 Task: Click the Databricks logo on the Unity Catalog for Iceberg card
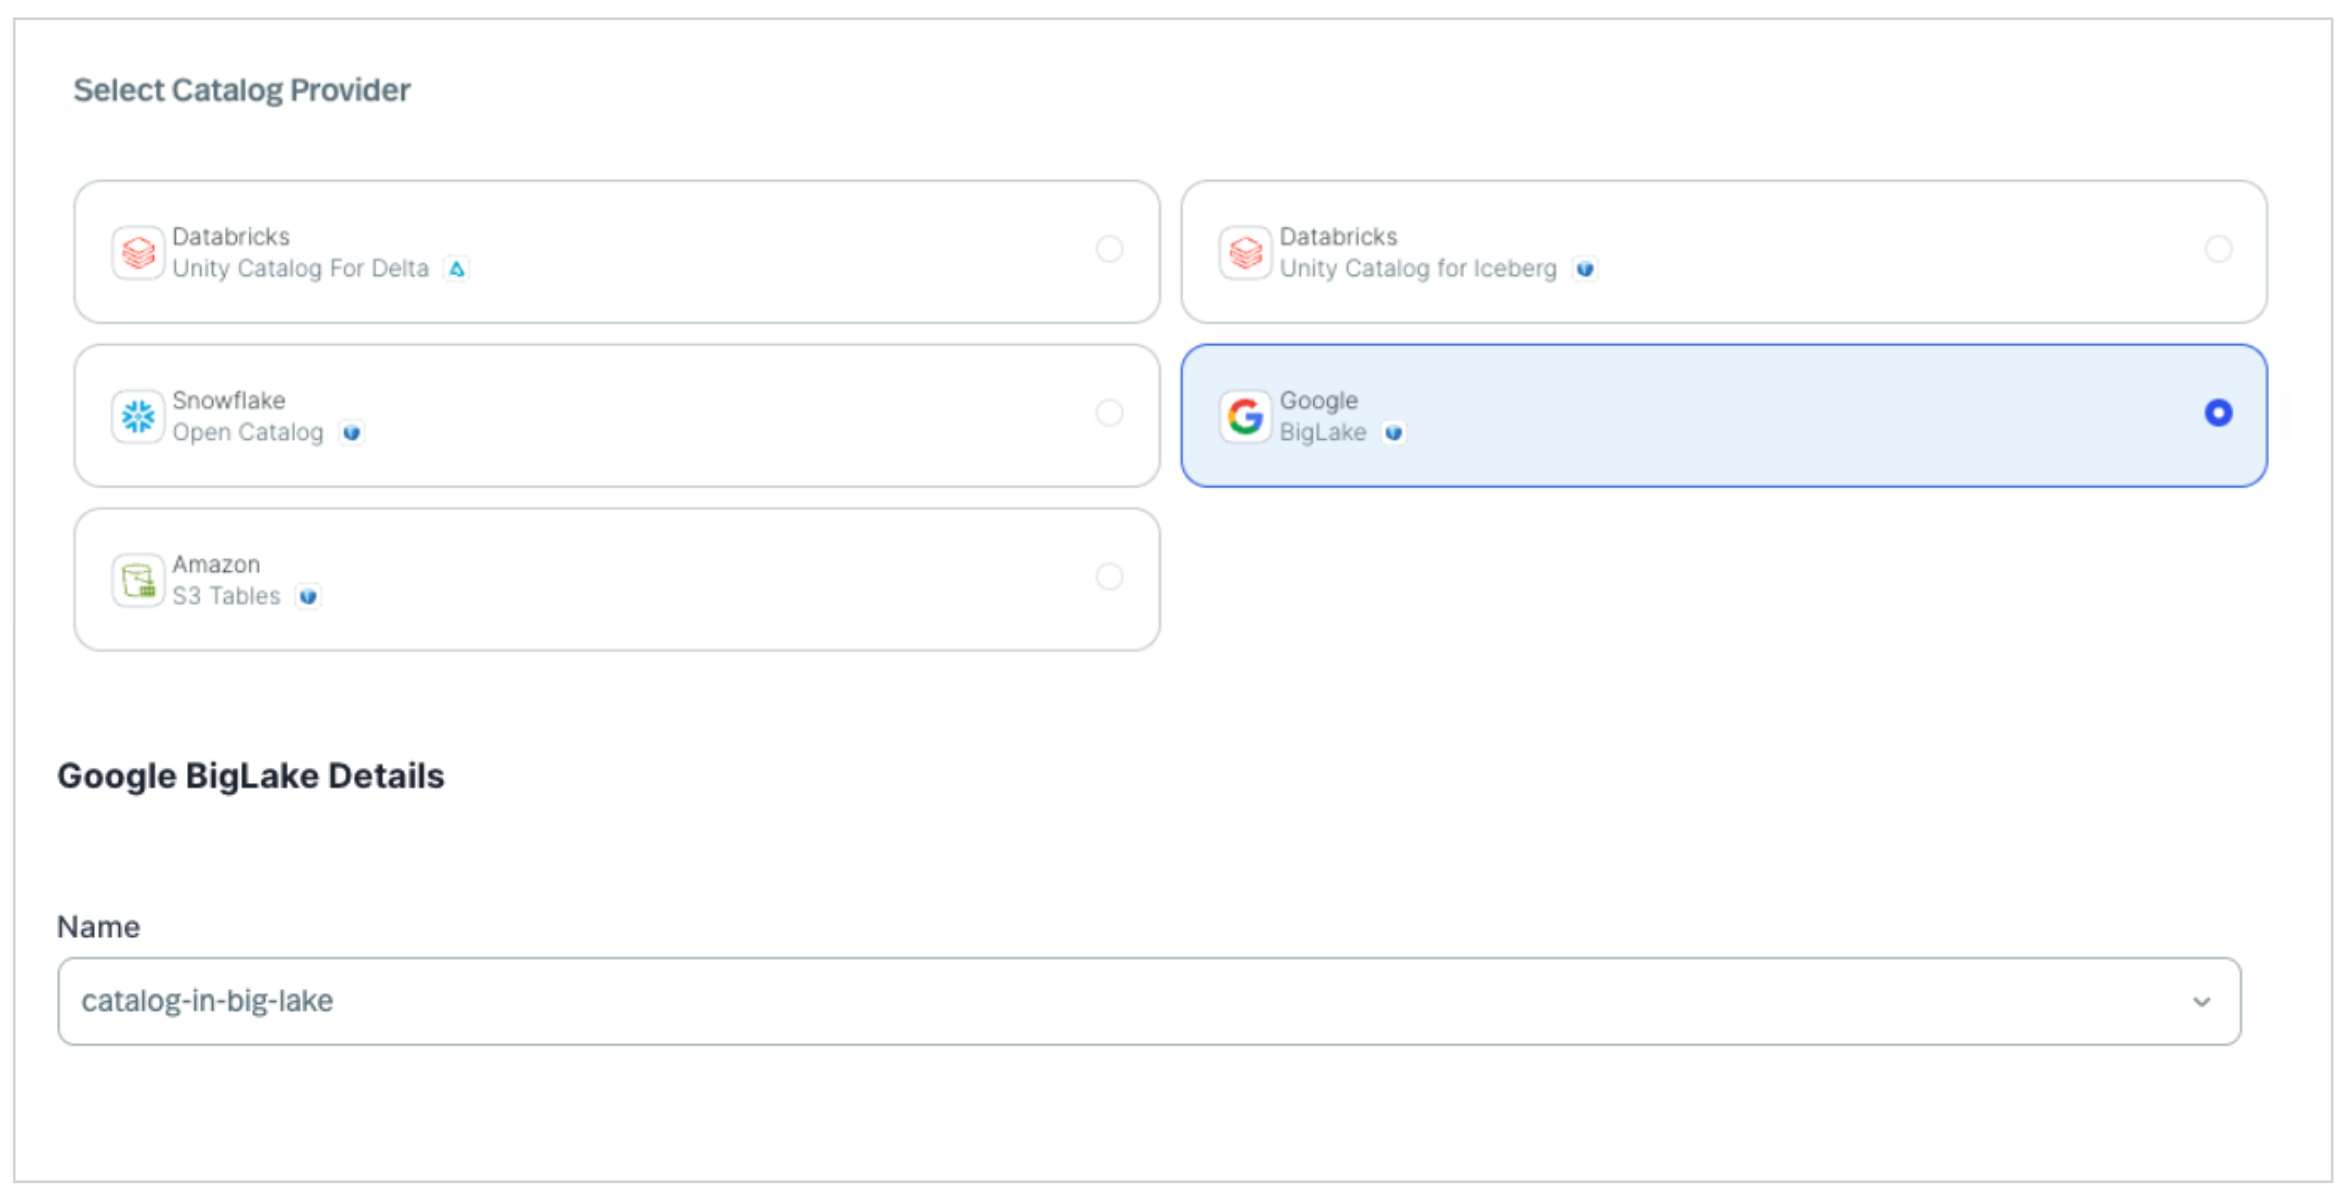(x=1245, y=253)
